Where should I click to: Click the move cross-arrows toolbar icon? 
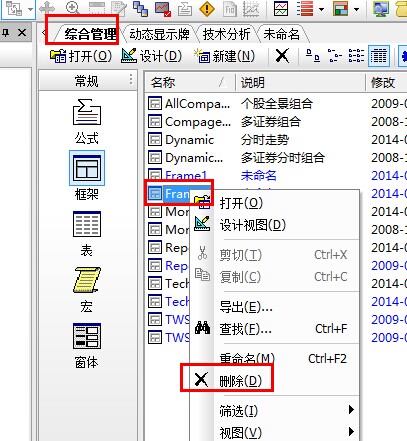[x=47, y=8]
